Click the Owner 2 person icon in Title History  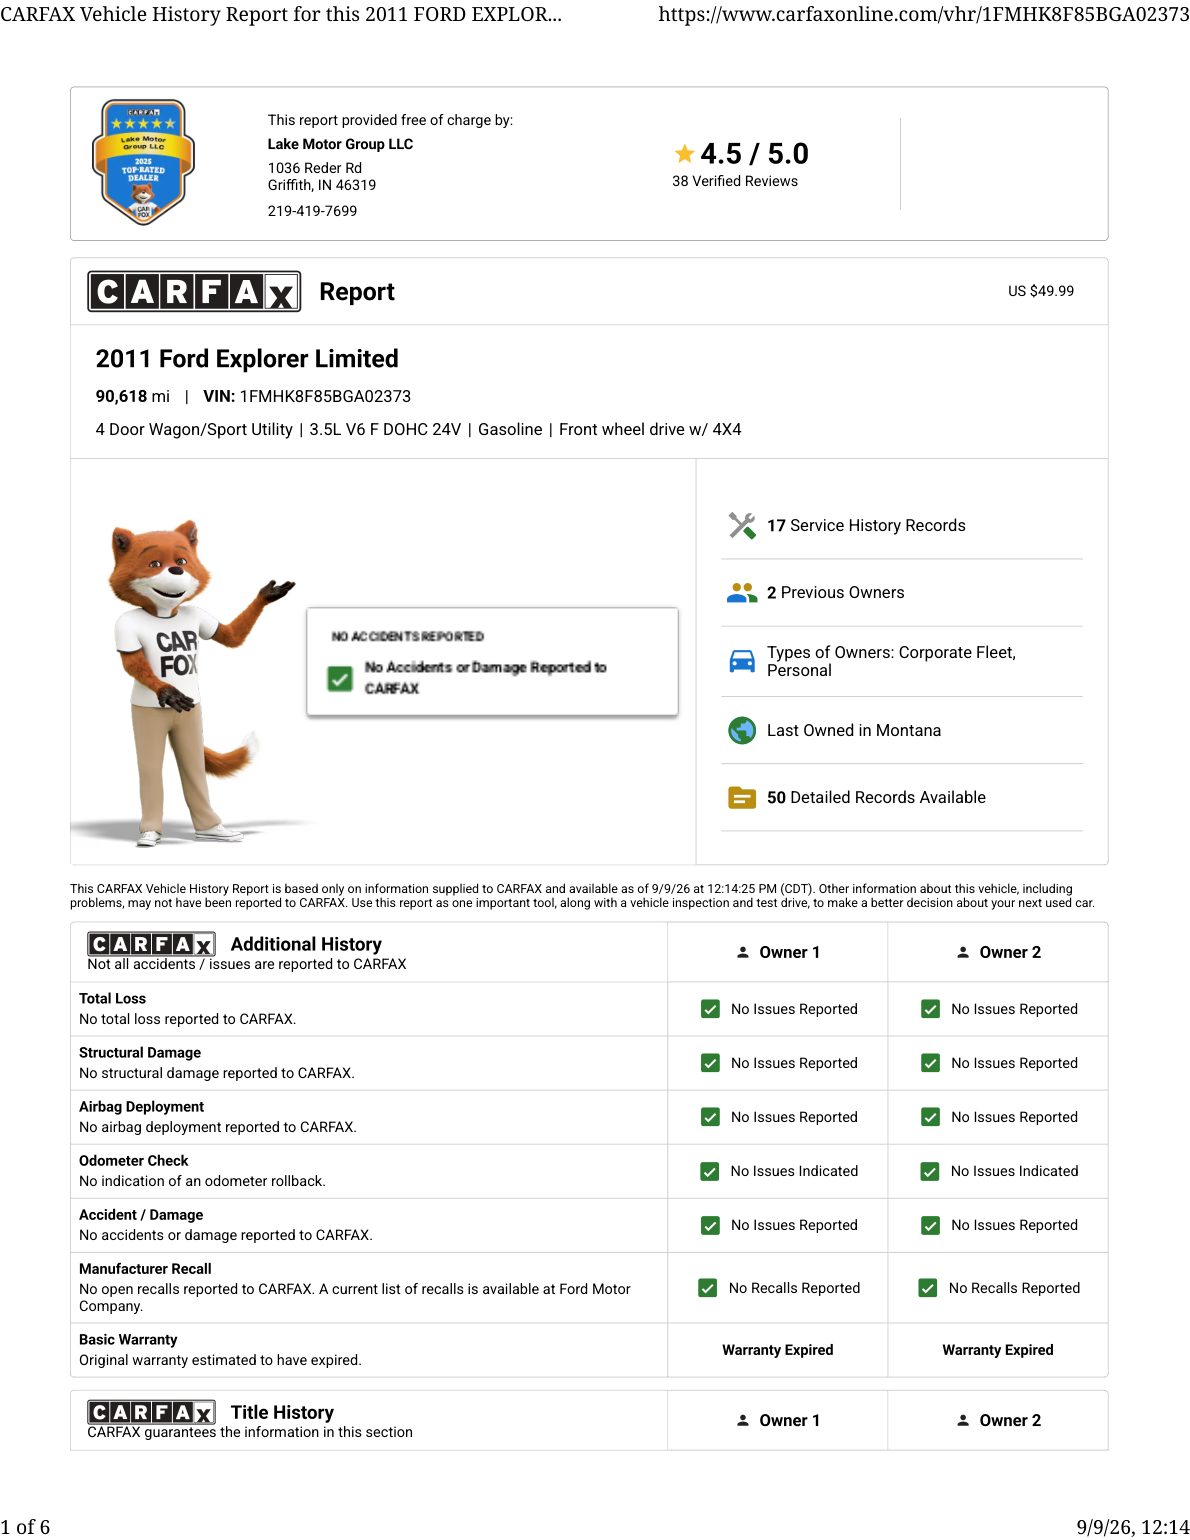coord(963,1420)
